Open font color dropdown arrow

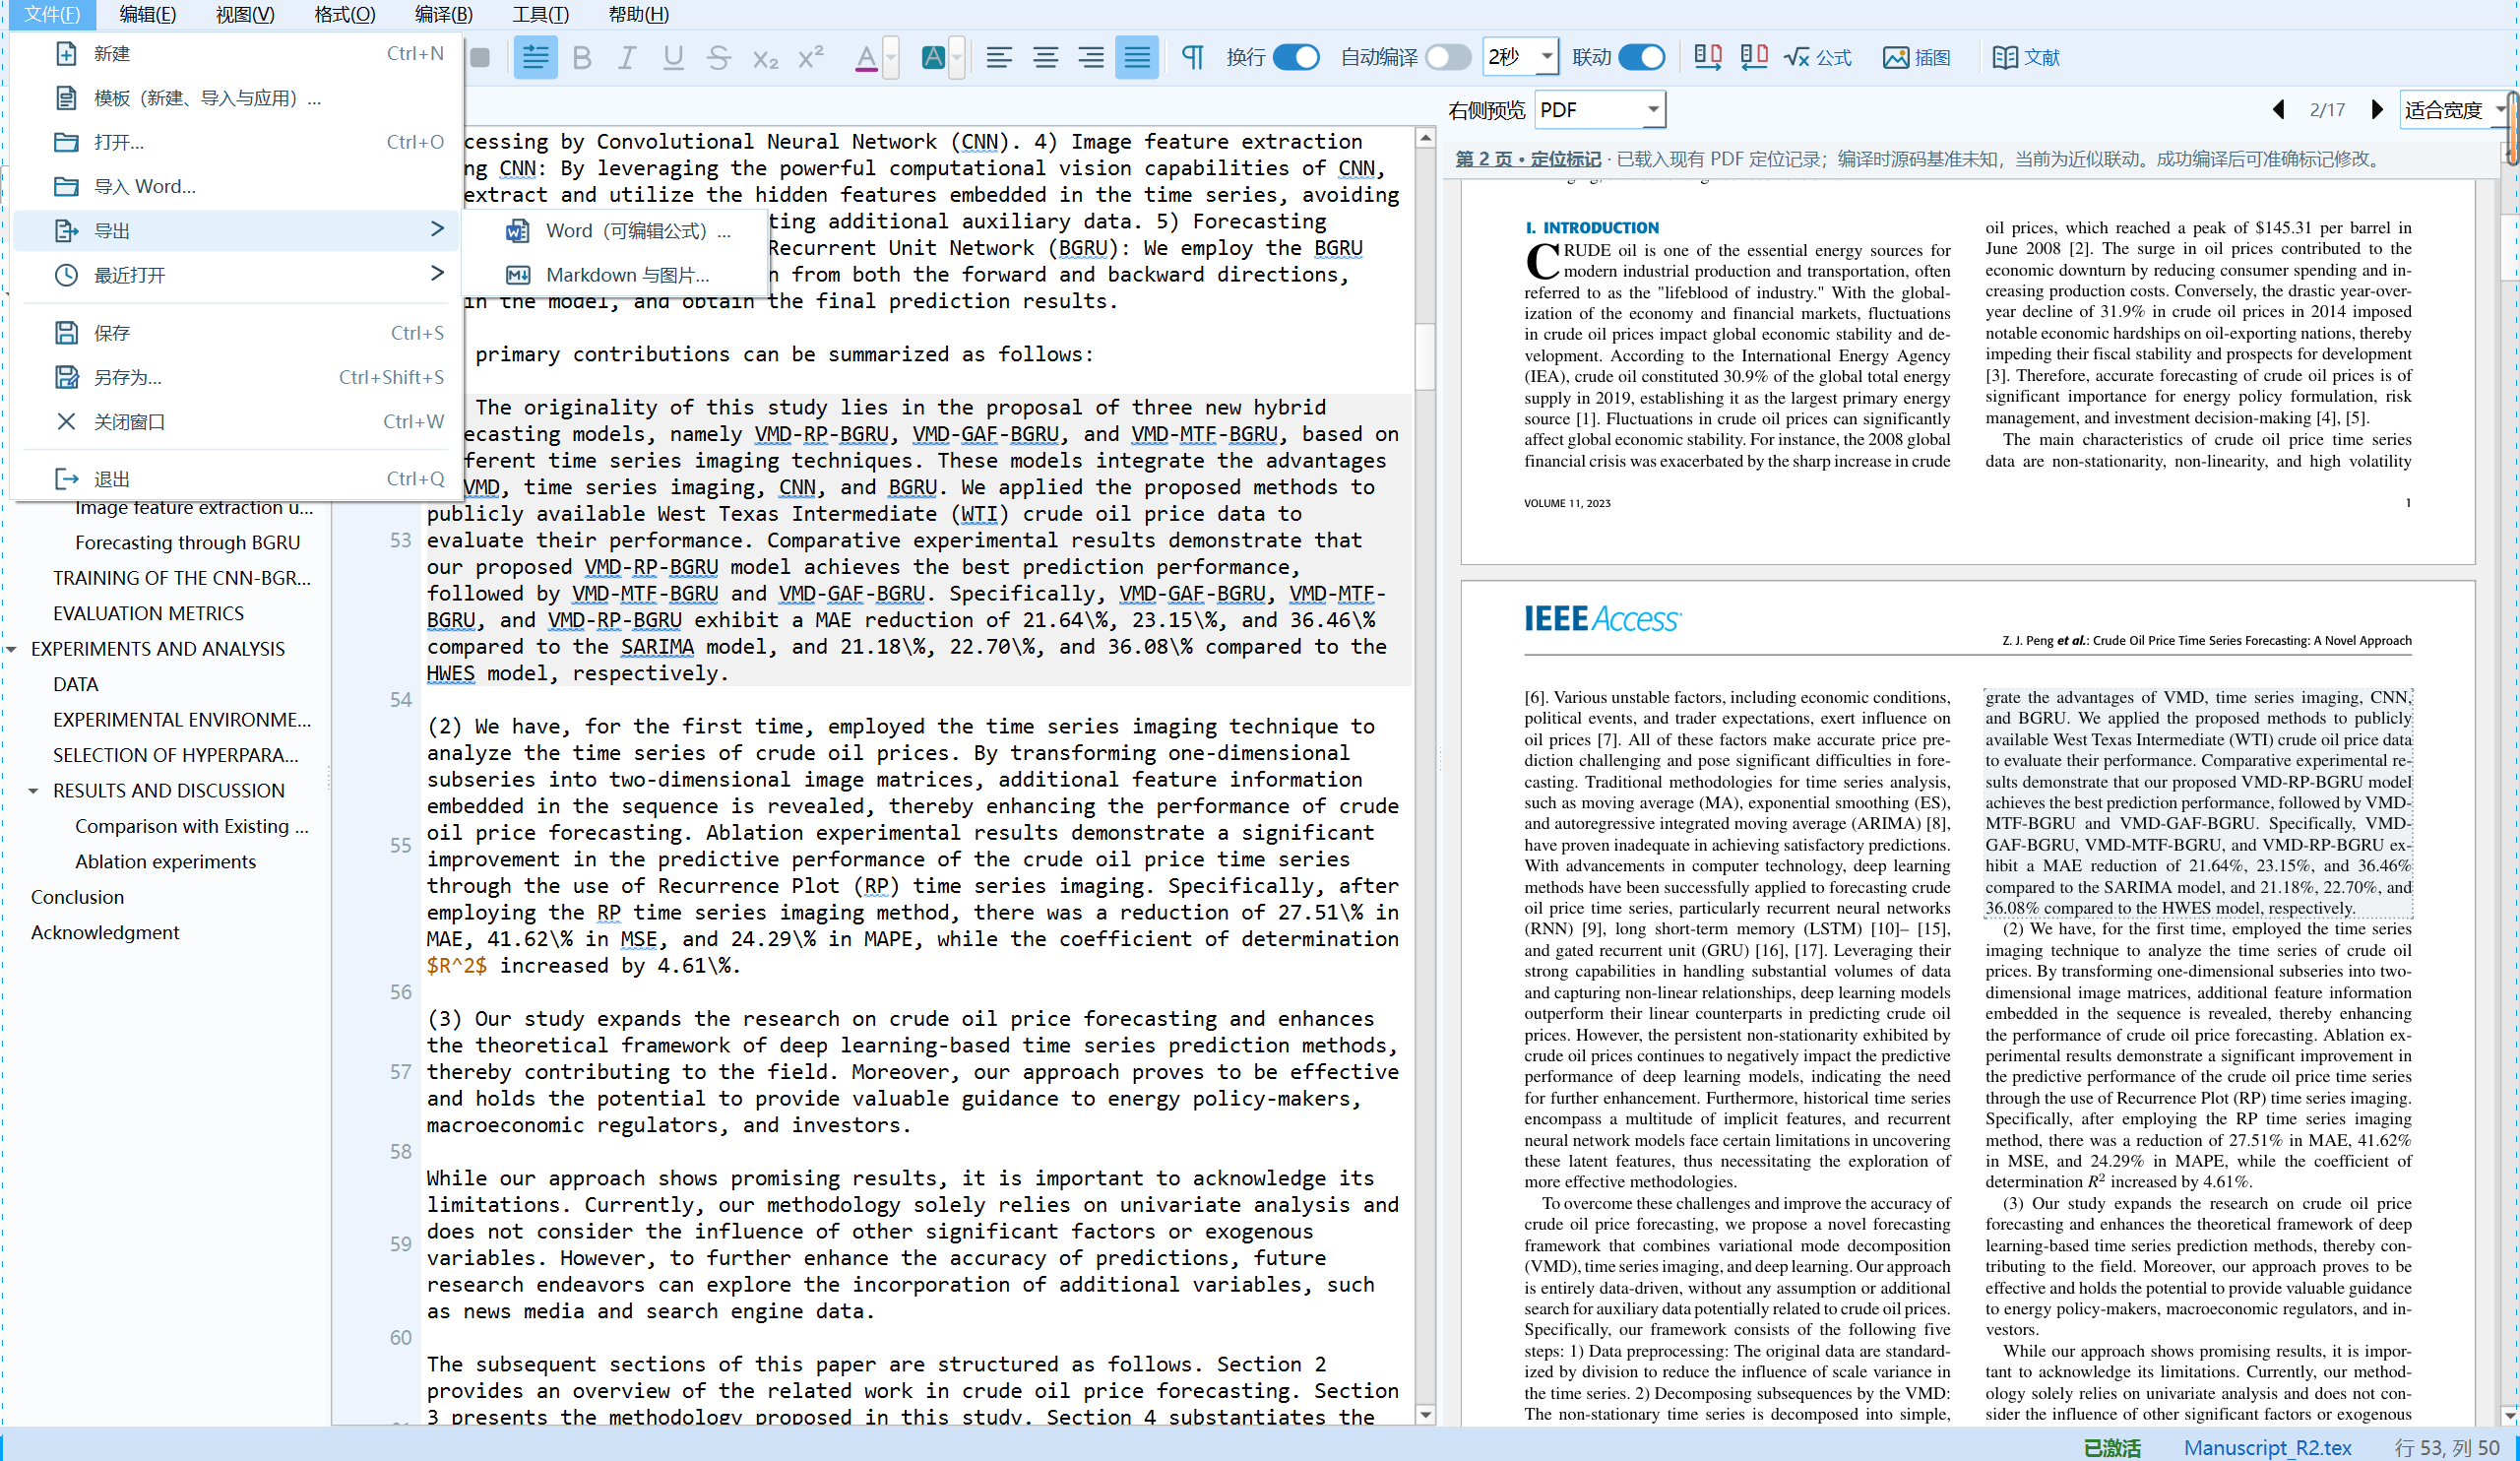(891, 58)
